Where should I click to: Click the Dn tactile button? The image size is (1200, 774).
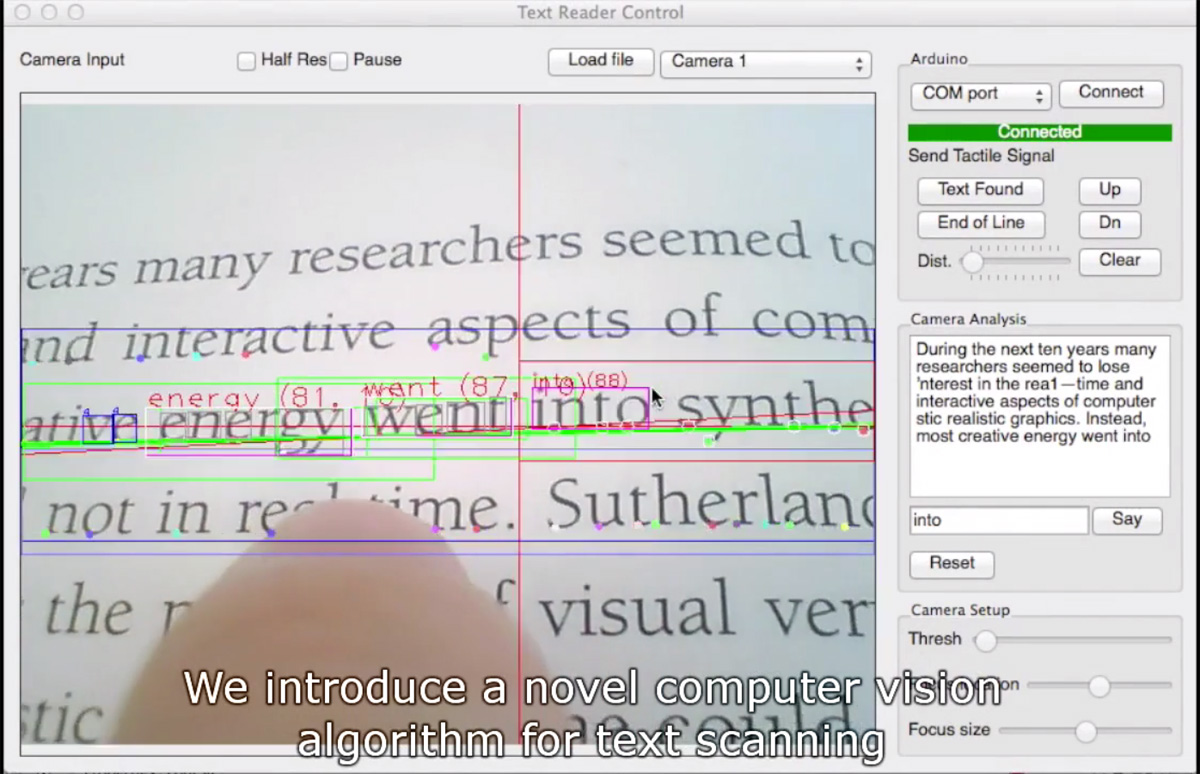tap(1109, 223)
